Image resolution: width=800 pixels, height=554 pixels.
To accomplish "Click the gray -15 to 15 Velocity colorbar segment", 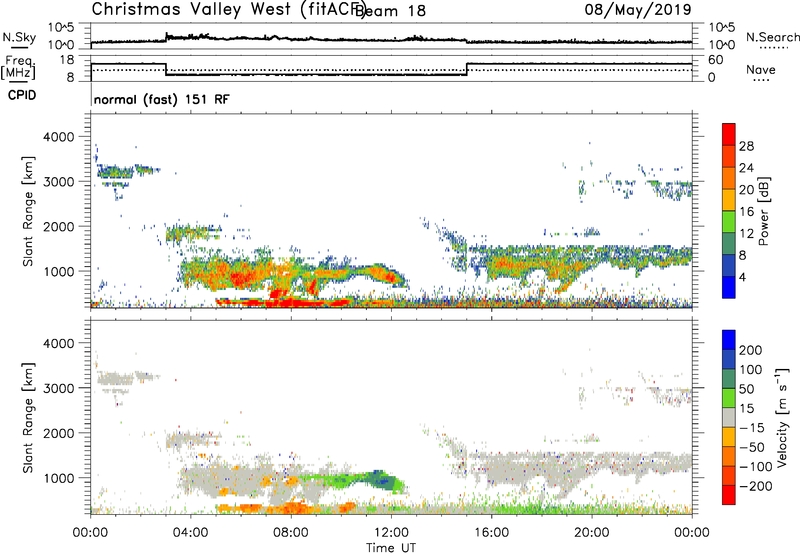I will 729,417.
